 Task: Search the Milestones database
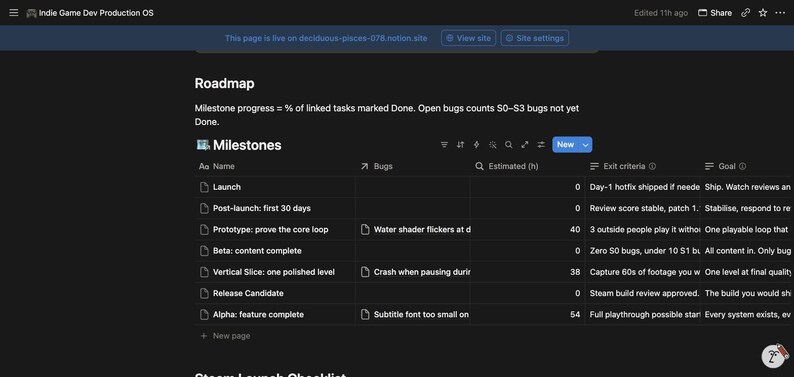tap(509, 145)
